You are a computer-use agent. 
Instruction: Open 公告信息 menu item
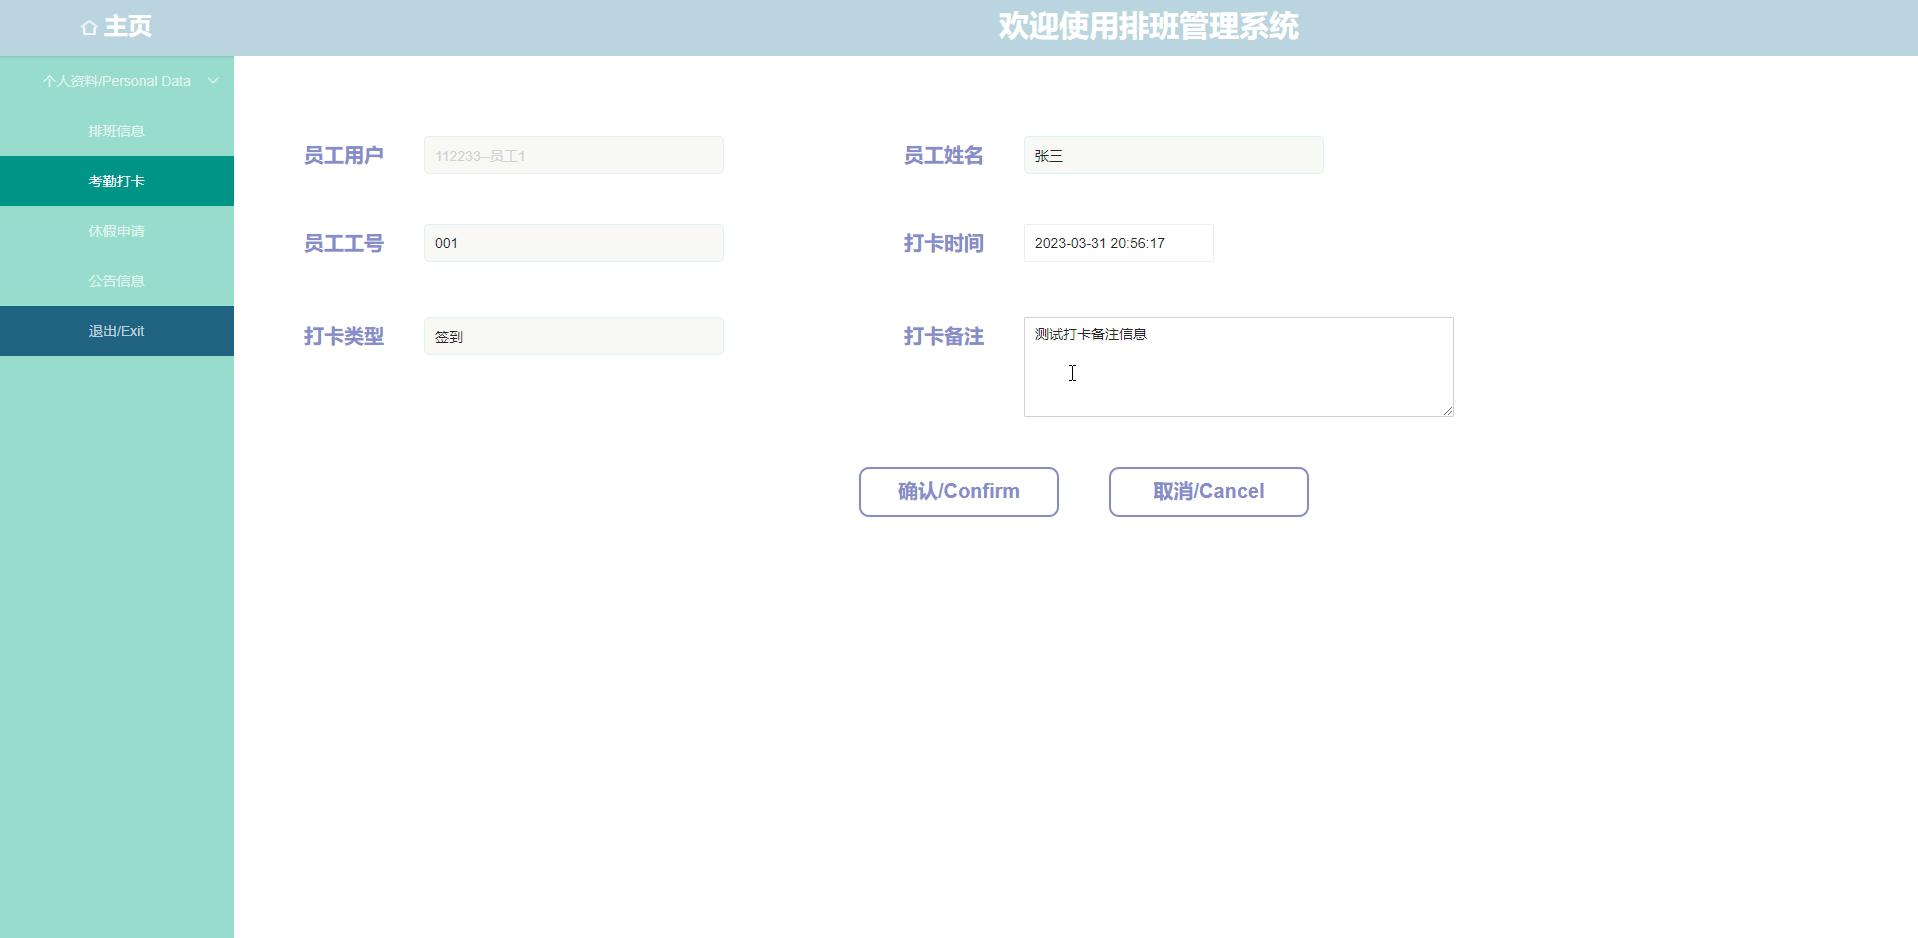[117, 281]
